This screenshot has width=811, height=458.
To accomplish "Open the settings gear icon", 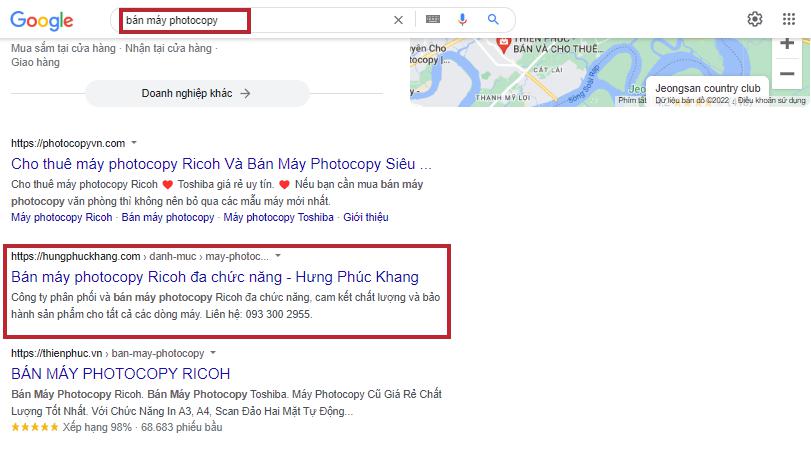I will (x=755, y=20).
